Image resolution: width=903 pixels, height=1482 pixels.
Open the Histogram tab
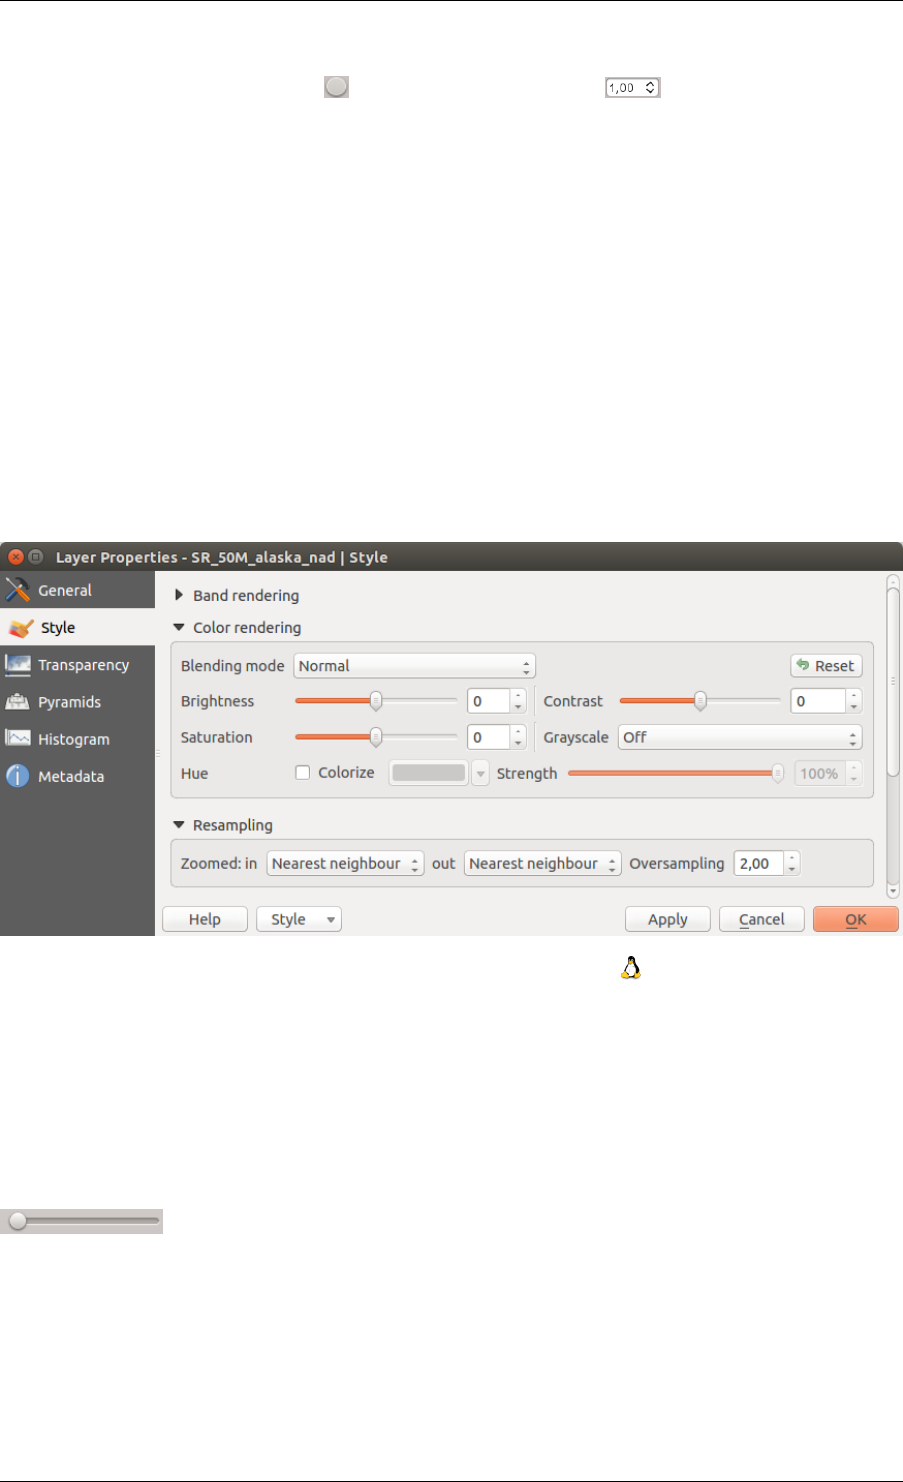(x=78, y=739)
